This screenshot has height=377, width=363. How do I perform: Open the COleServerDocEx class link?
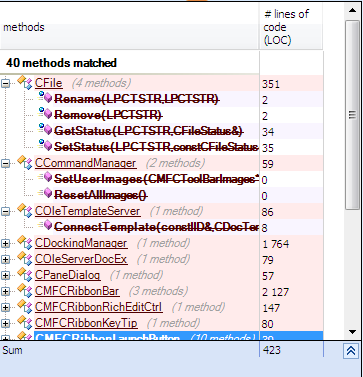(81, 259)
